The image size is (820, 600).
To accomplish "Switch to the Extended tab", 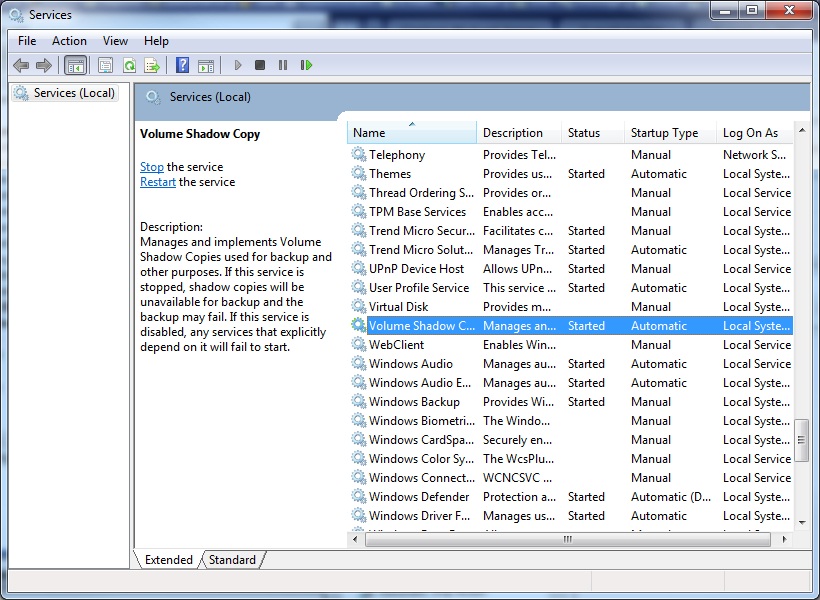I will click(168, 560).
